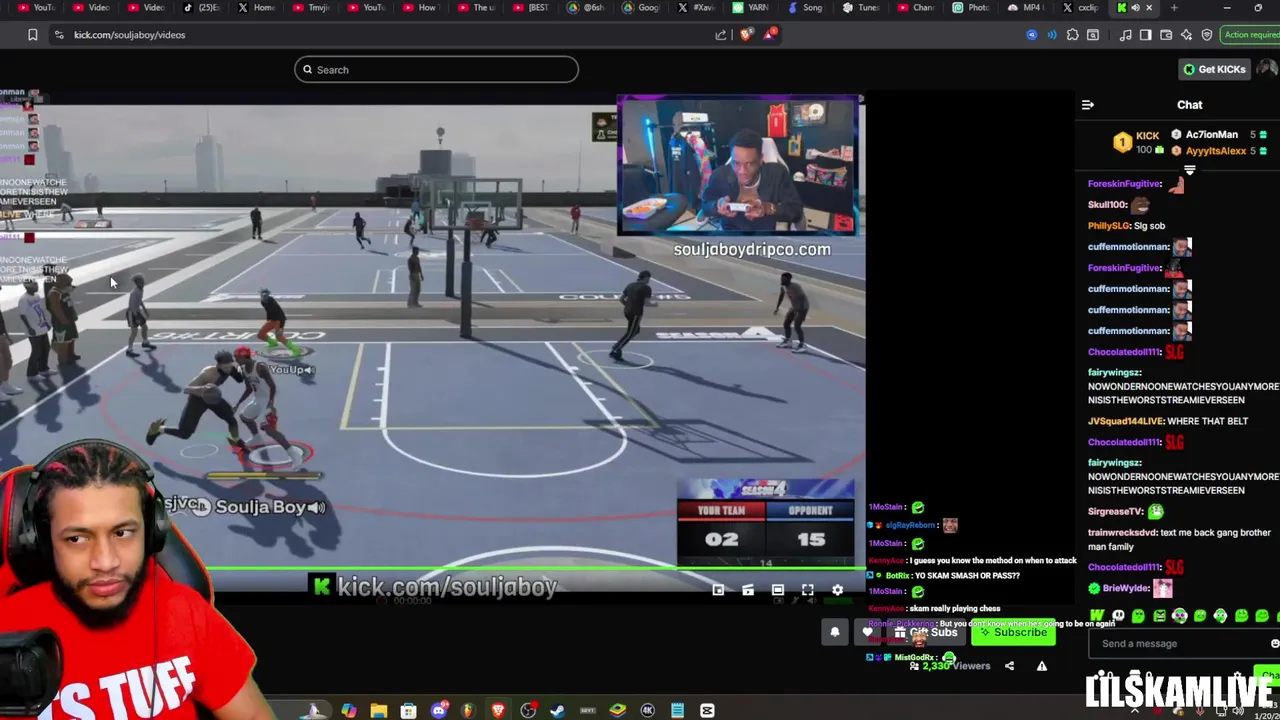
Task: Report the stream with warning triangle icon
Action: click(1042, 666)
